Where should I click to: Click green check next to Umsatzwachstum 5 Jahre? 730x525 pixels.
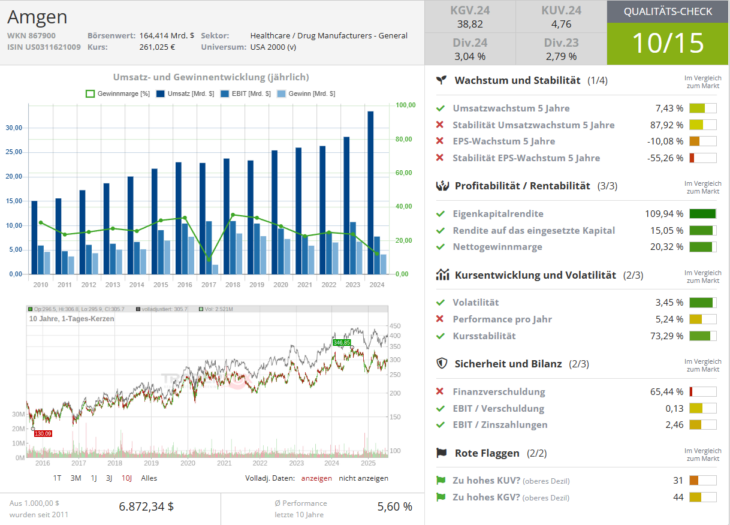pyautogui.click(x=440, y=108)
